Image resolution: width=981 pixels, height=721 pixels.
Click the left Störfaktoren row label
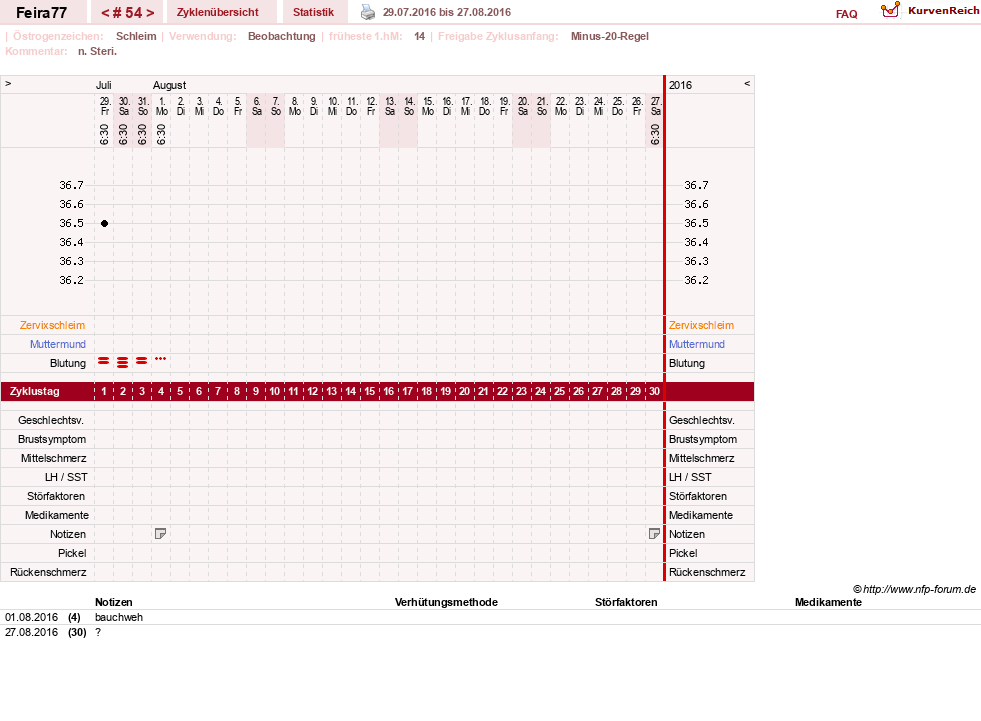pos(56,496)
